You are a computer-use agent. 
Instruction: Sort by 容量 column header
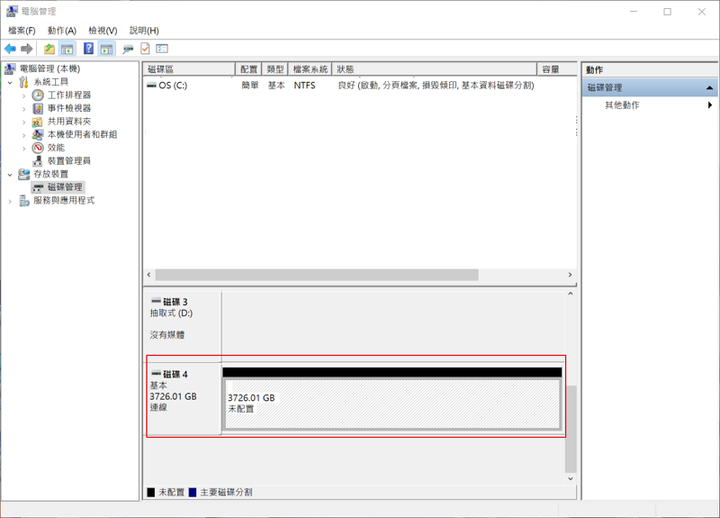click(557, 69)
